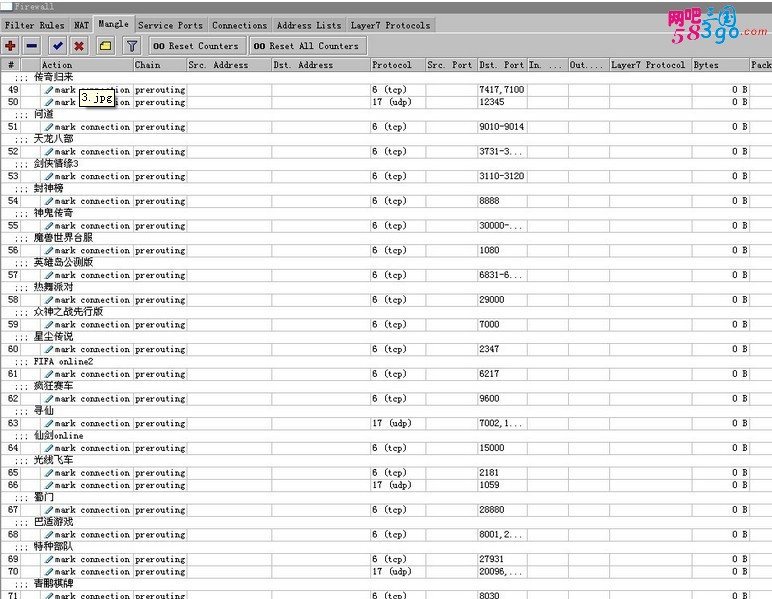Enable rule using the blue checkmark icon
Image resolution: width=772 pixels, height=599 pixels.
pos(58,46)
